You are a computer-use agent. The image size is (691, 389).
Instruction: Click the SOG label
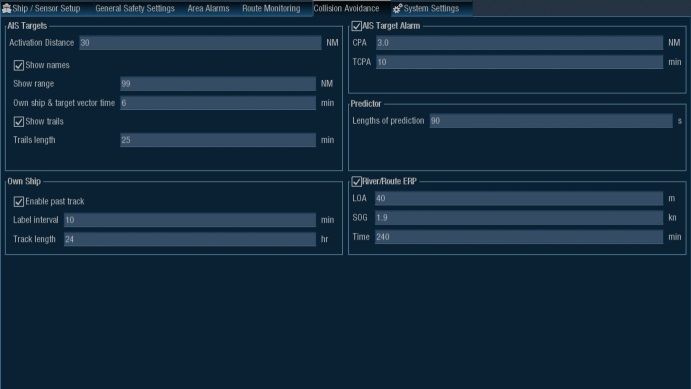360,218
